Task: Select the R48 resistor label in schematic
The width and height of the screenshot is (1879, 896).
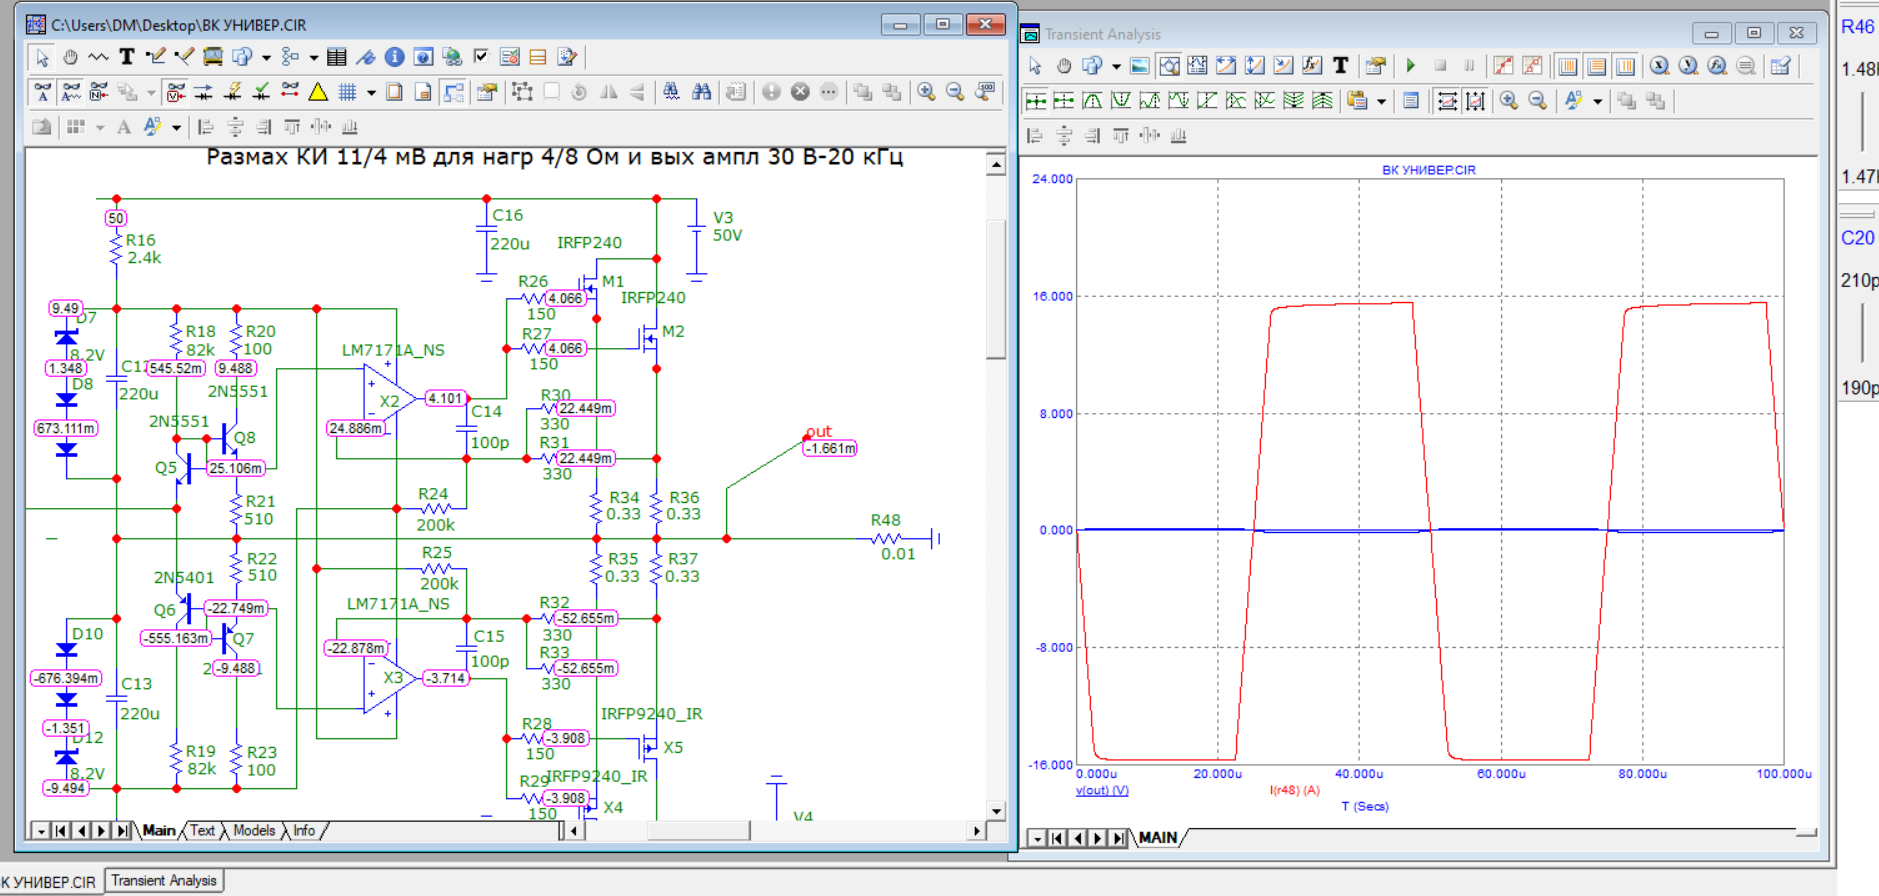Action: (885, 520)
